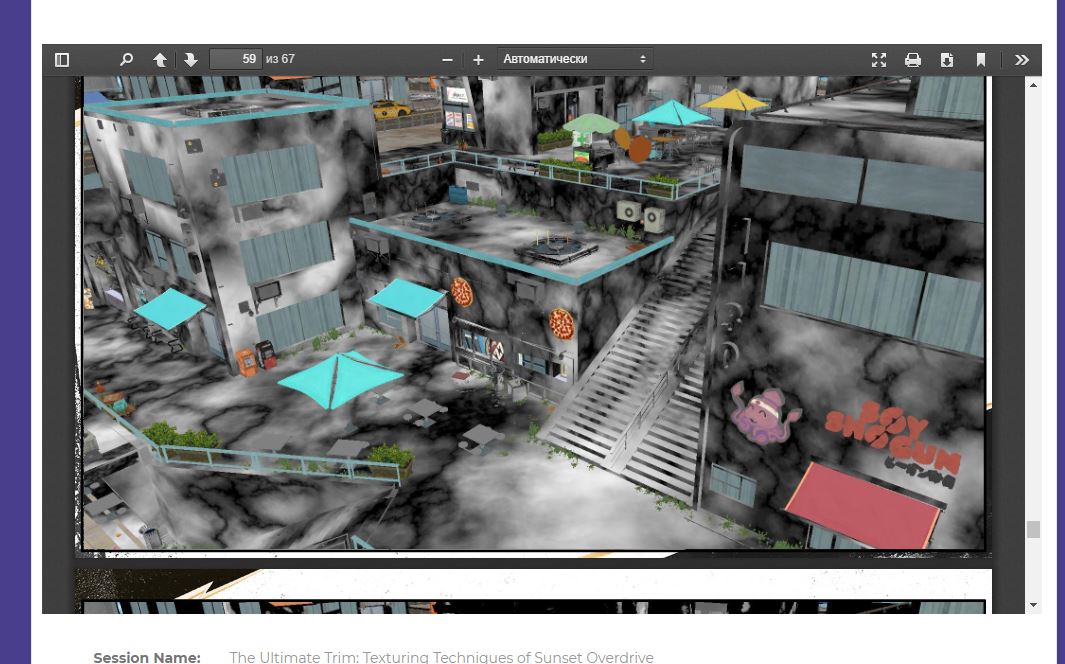Image resolution: width=1065 pixels, height=664 pixels.
Task: Click the Ultimate Trim session title text
Action: coord(441,657)
